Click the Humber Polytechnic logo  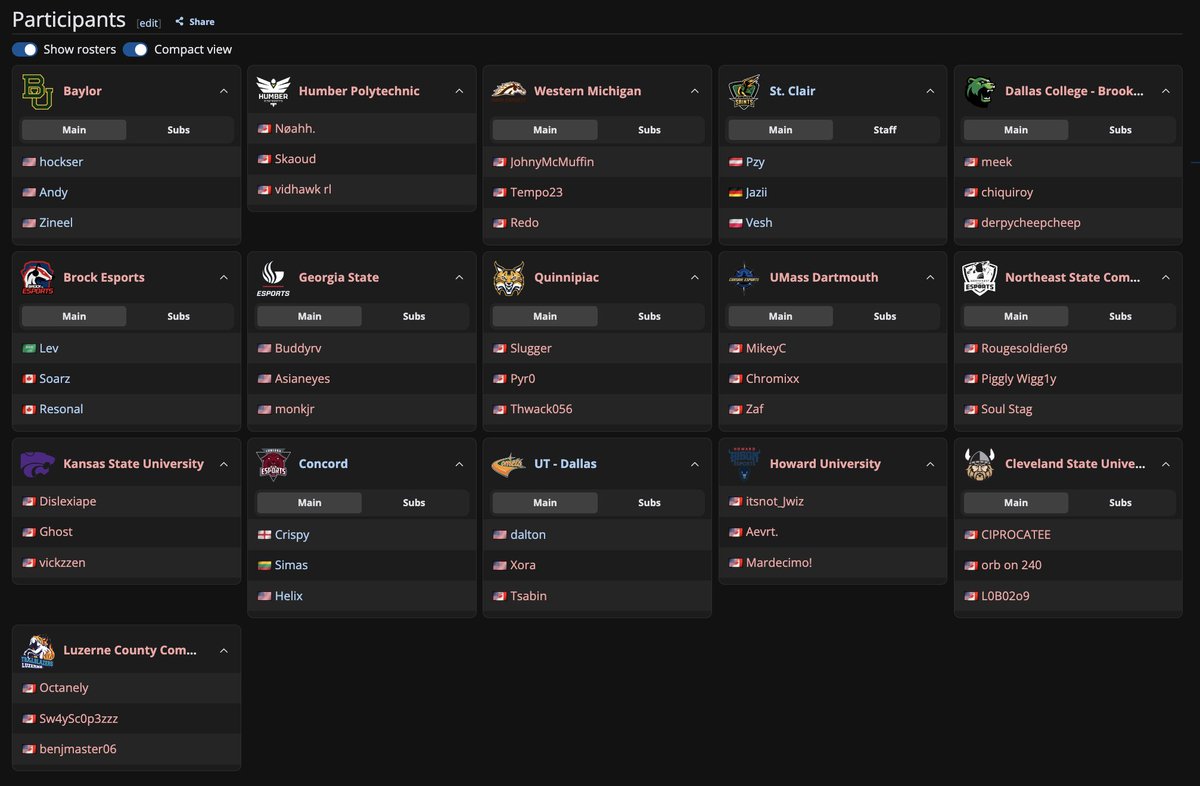click(273, 91)
